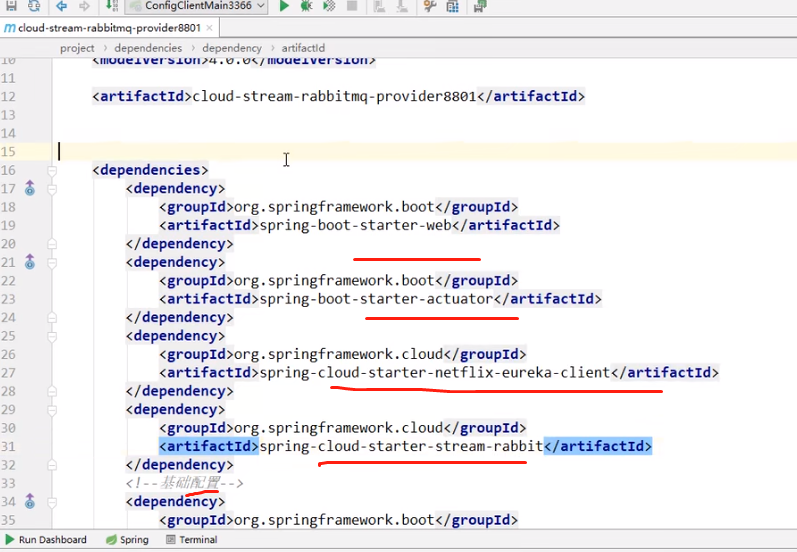Run with the green play icon
797x552 pixels.
pyautogui.click(x=284, y=6)
